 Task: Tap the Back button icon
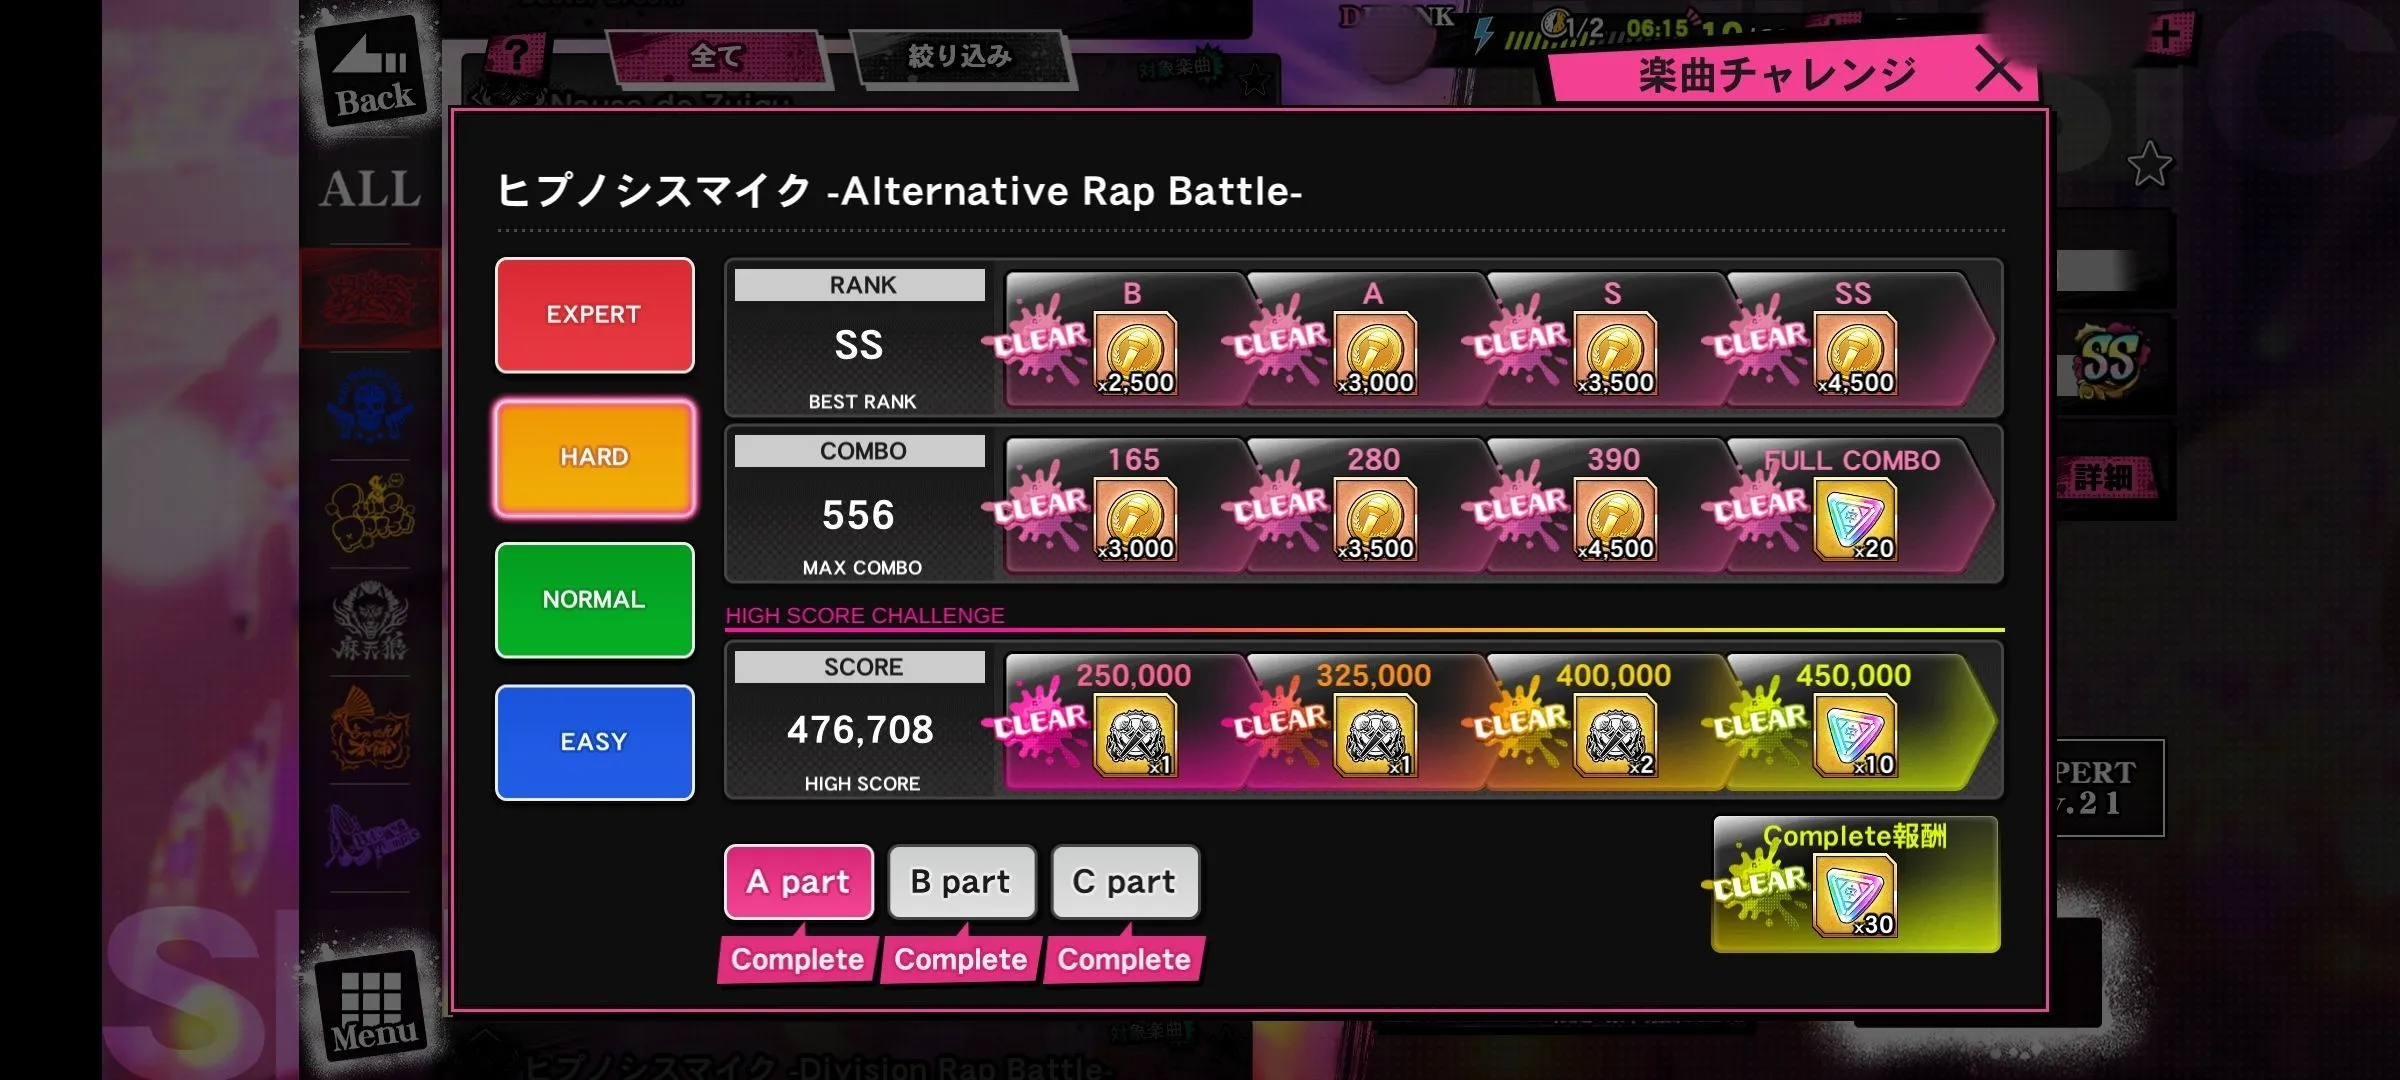point(374,73)
